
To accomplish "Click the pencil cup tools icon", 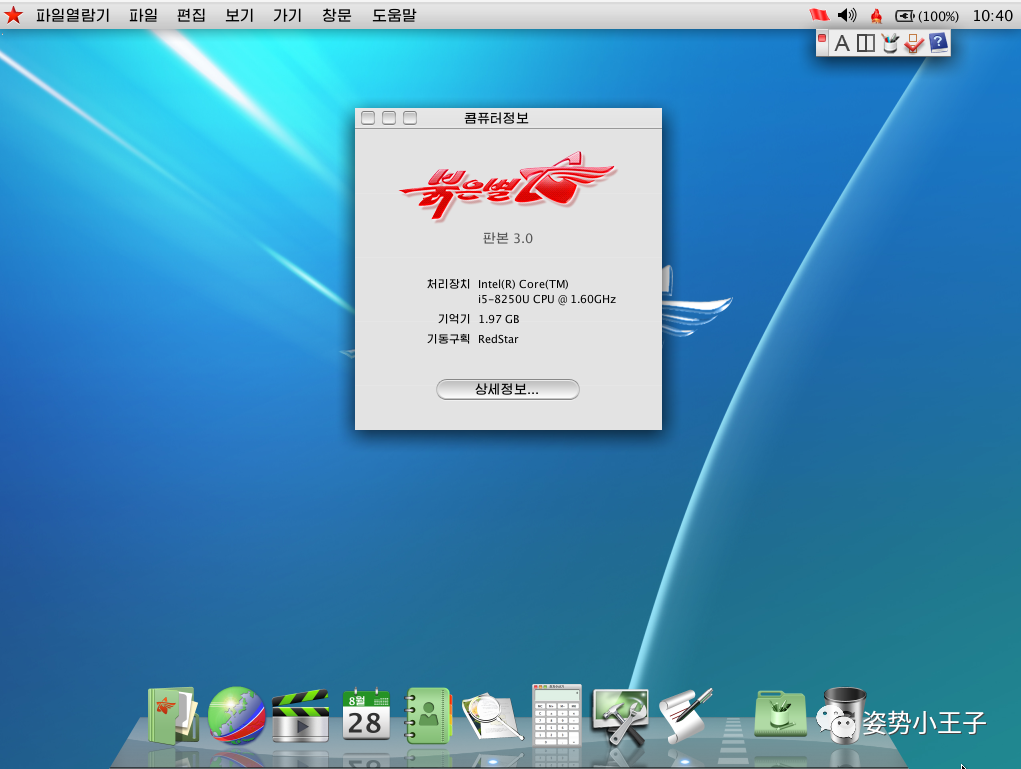I will (889, 44).
